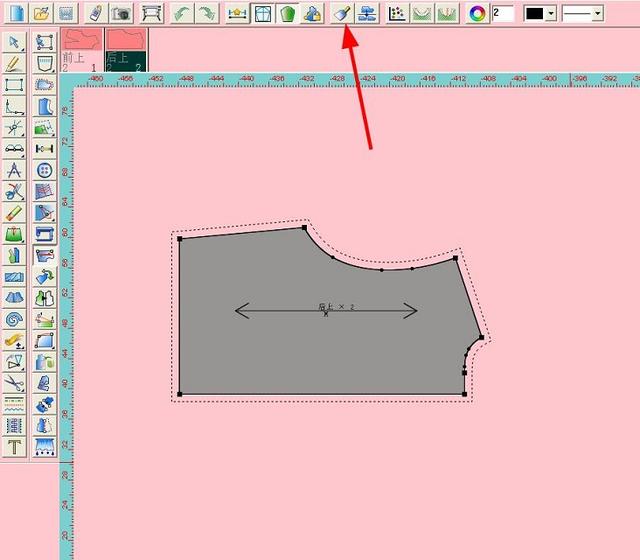Select the blue grid fabric tool

click(x=44, y=191)
